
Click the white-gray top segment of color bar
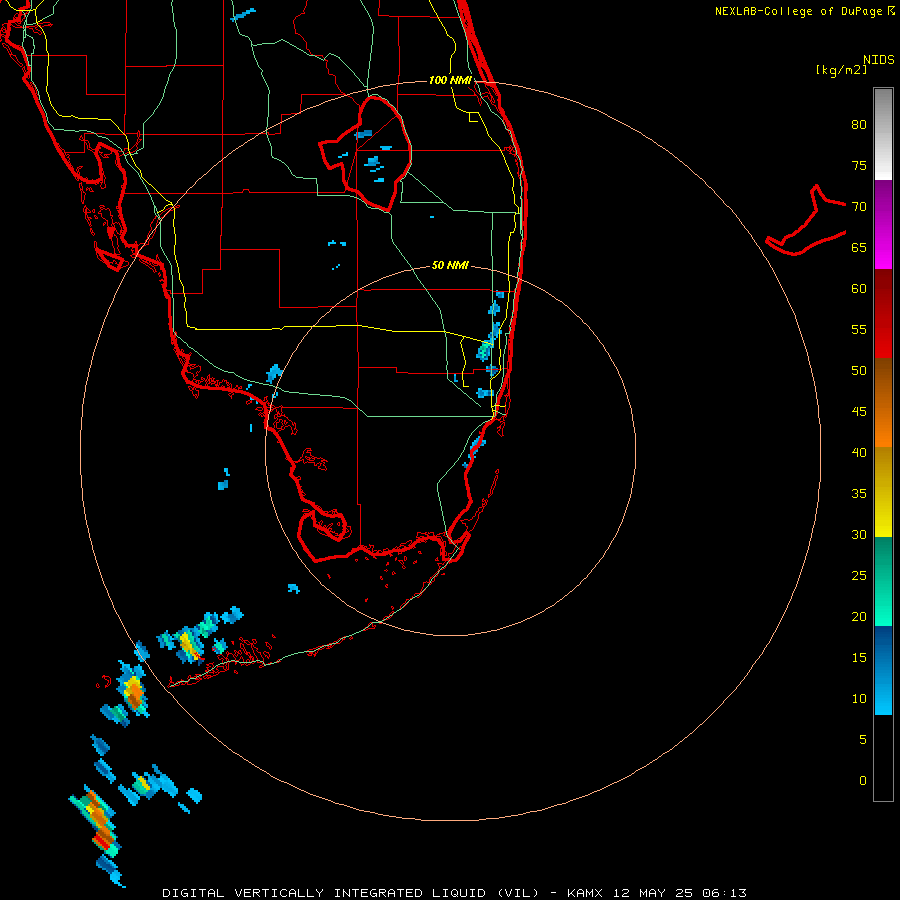click(883, 134)
